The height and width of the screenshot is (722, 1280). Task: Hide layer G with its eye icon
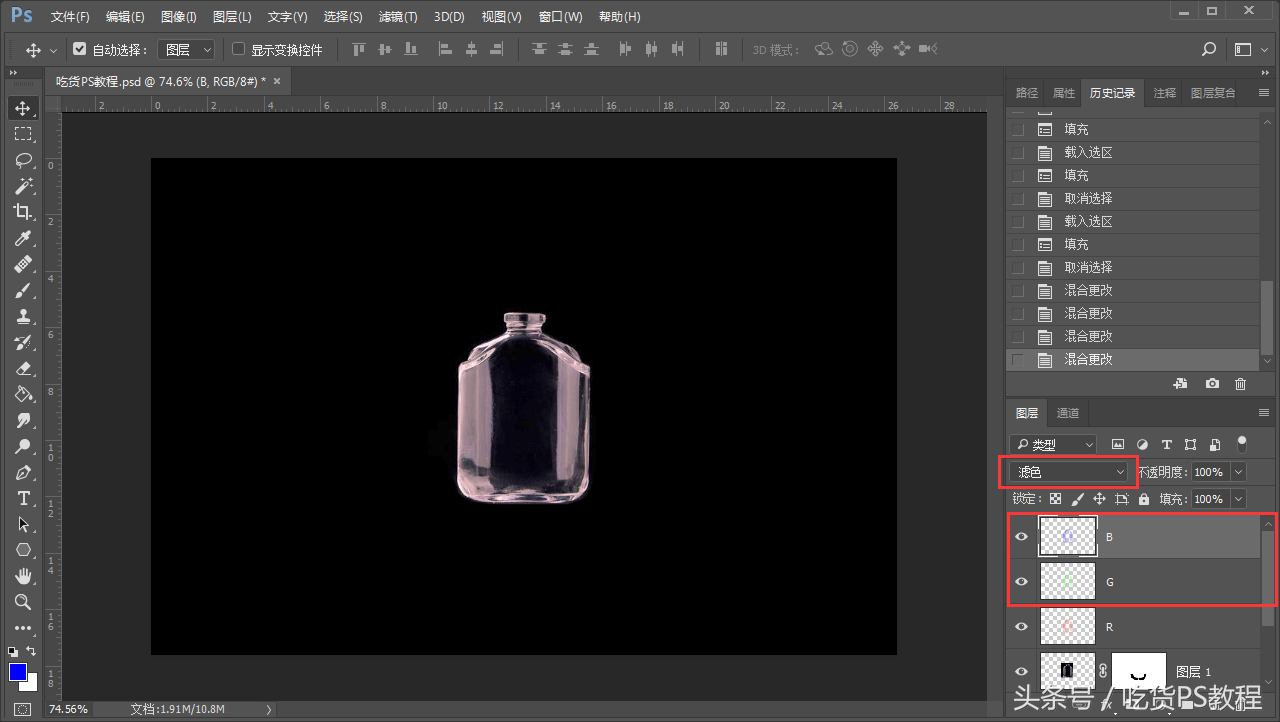pyautogui.click(x=1022, y=582)
